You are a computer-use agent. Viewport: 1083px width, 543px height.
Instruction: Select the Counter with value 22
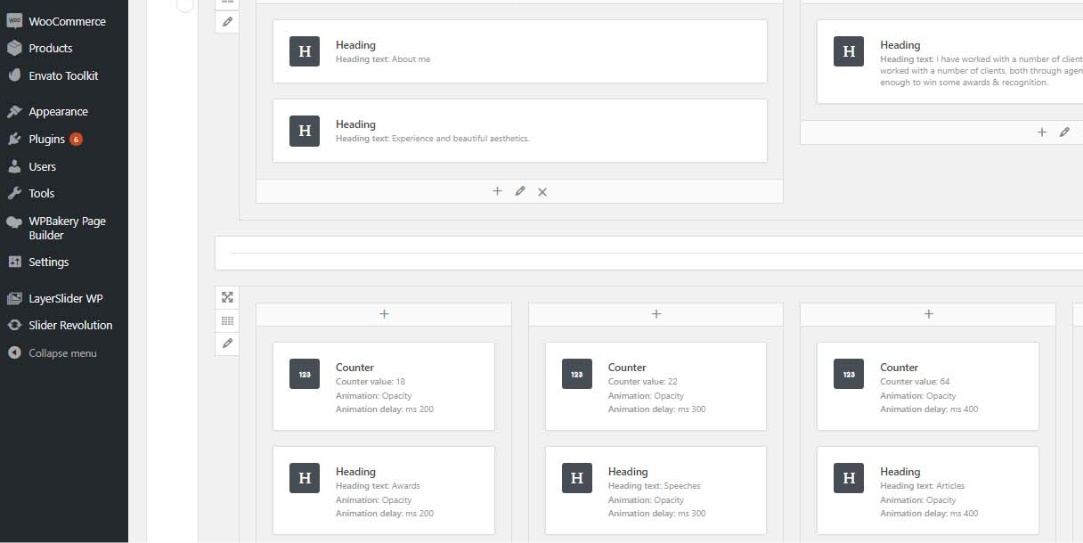[656, 387]
